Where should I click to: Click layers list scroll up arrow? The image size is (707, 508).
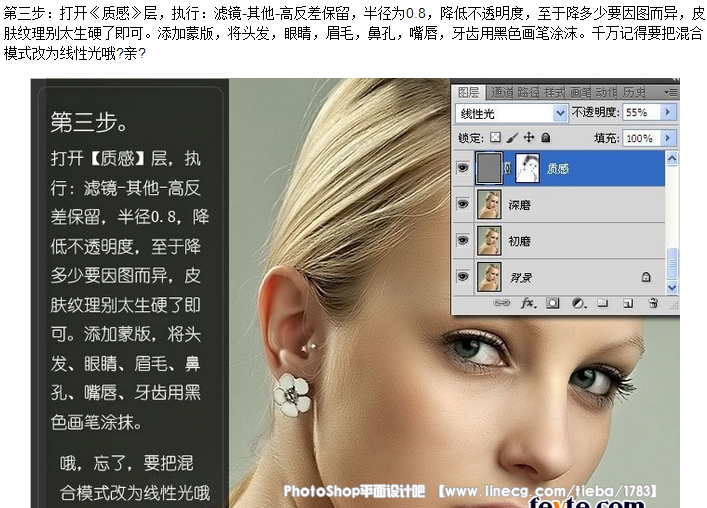point(672,159)
